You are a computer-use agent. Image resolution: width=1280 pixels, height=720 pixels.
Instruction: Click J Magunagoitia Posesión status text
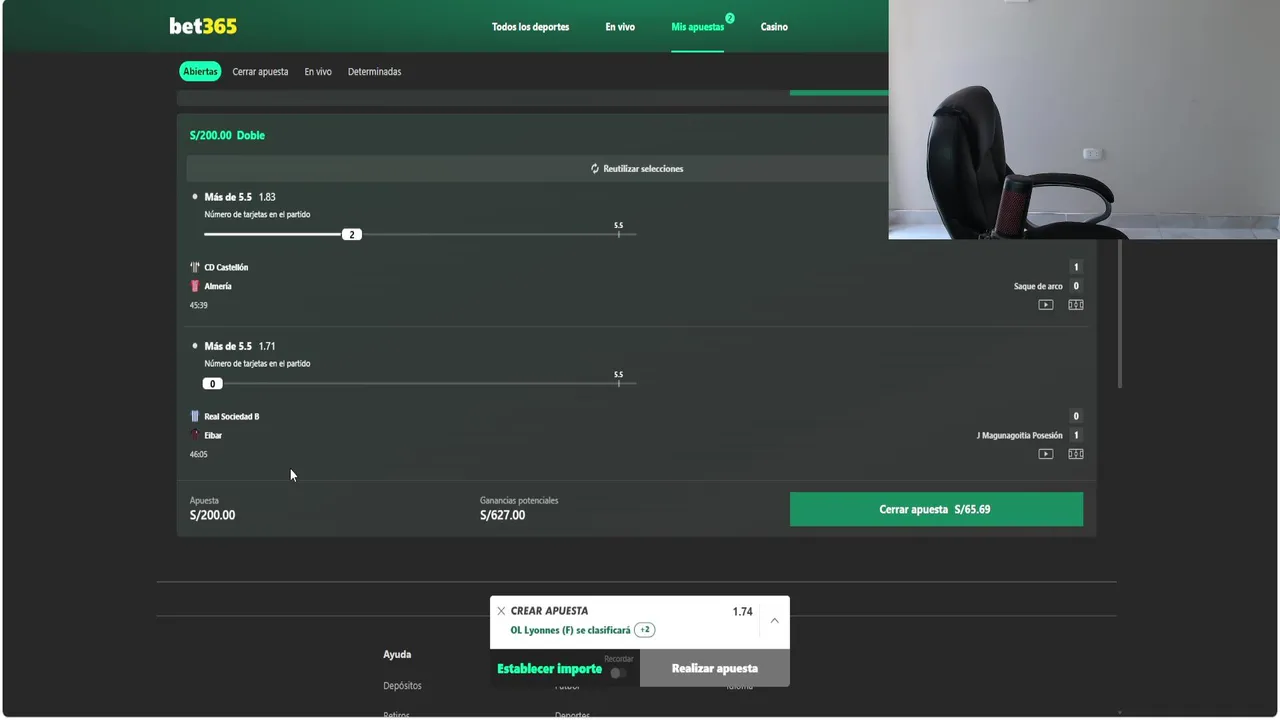(1020, 435)
